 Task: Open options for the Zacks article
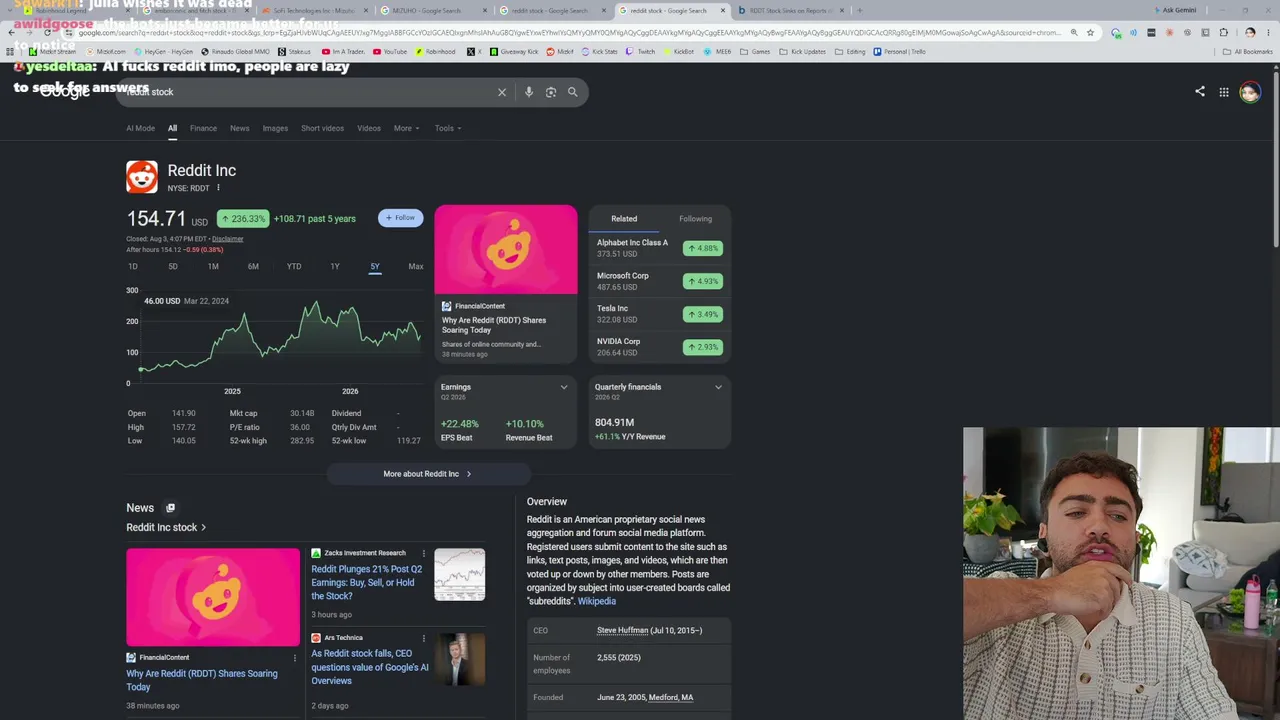[x=424, y=553]
